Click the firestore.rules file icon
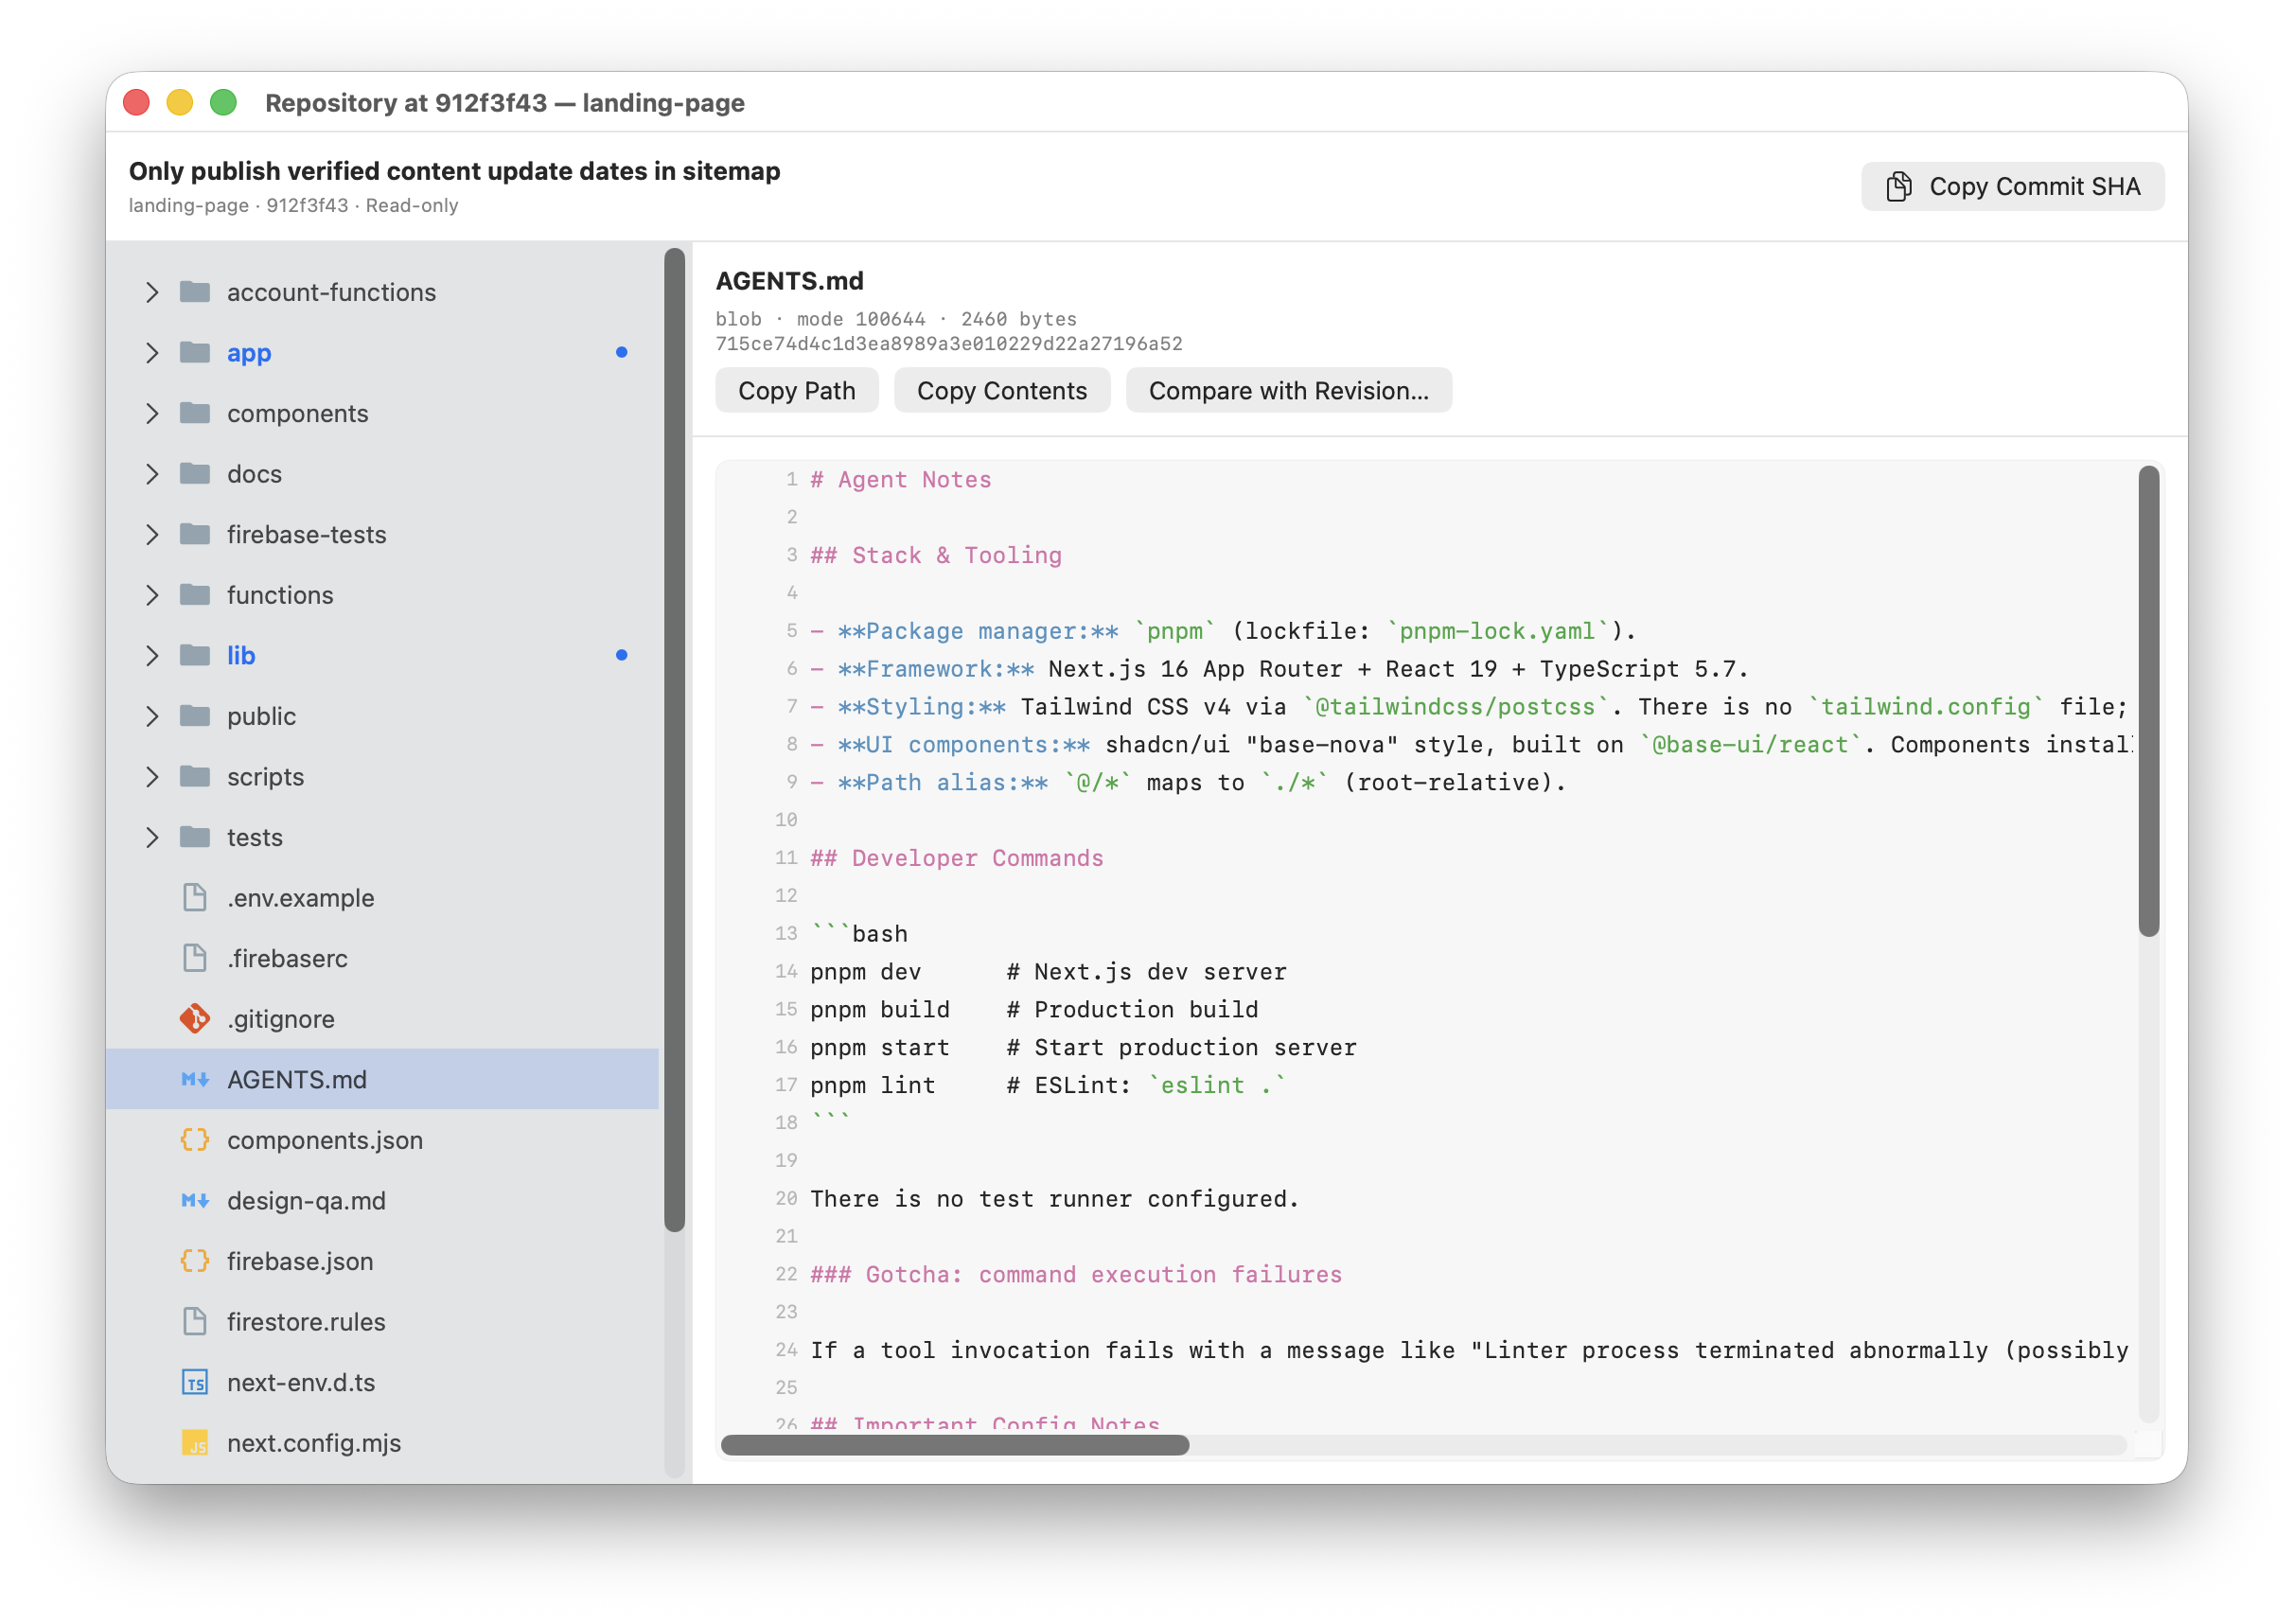The image size is (2294, 1624). [195, 1321]
